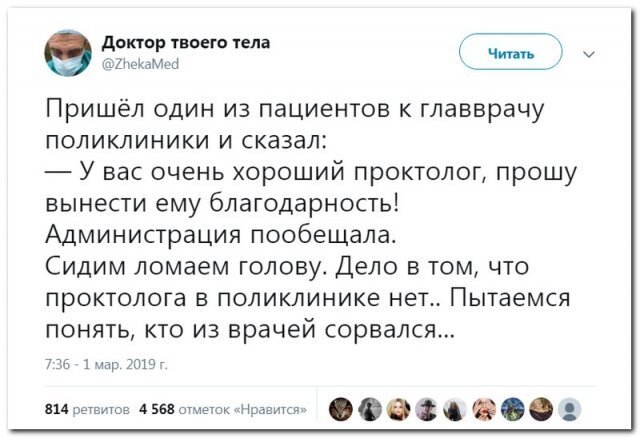The width and height of the screenshot is (640, 438).
Task: Open the author's masked-doctor profile avatar
Action: click(x=68, y=51)
